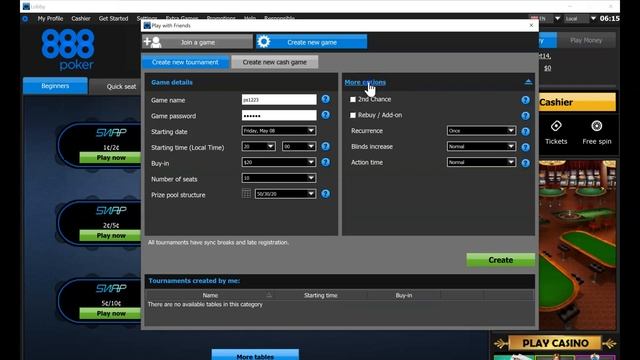Viewport: 640px width, 360px height.
Task: Click the casino room image thumbnail
Action: click(x=577, y=245)
